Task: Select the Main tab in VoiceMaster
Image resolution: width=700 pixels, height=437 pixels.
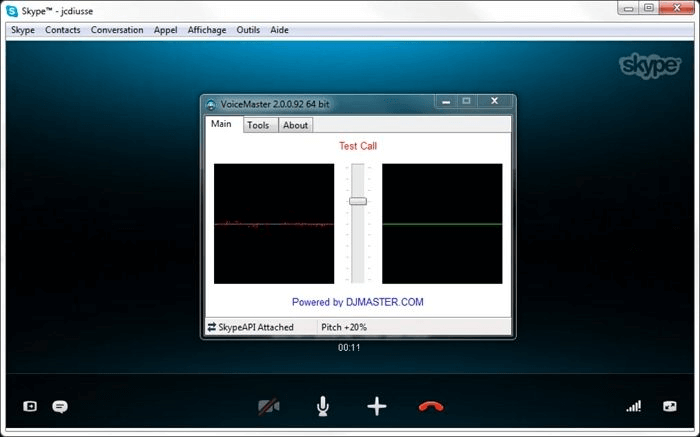Action: 221,124
